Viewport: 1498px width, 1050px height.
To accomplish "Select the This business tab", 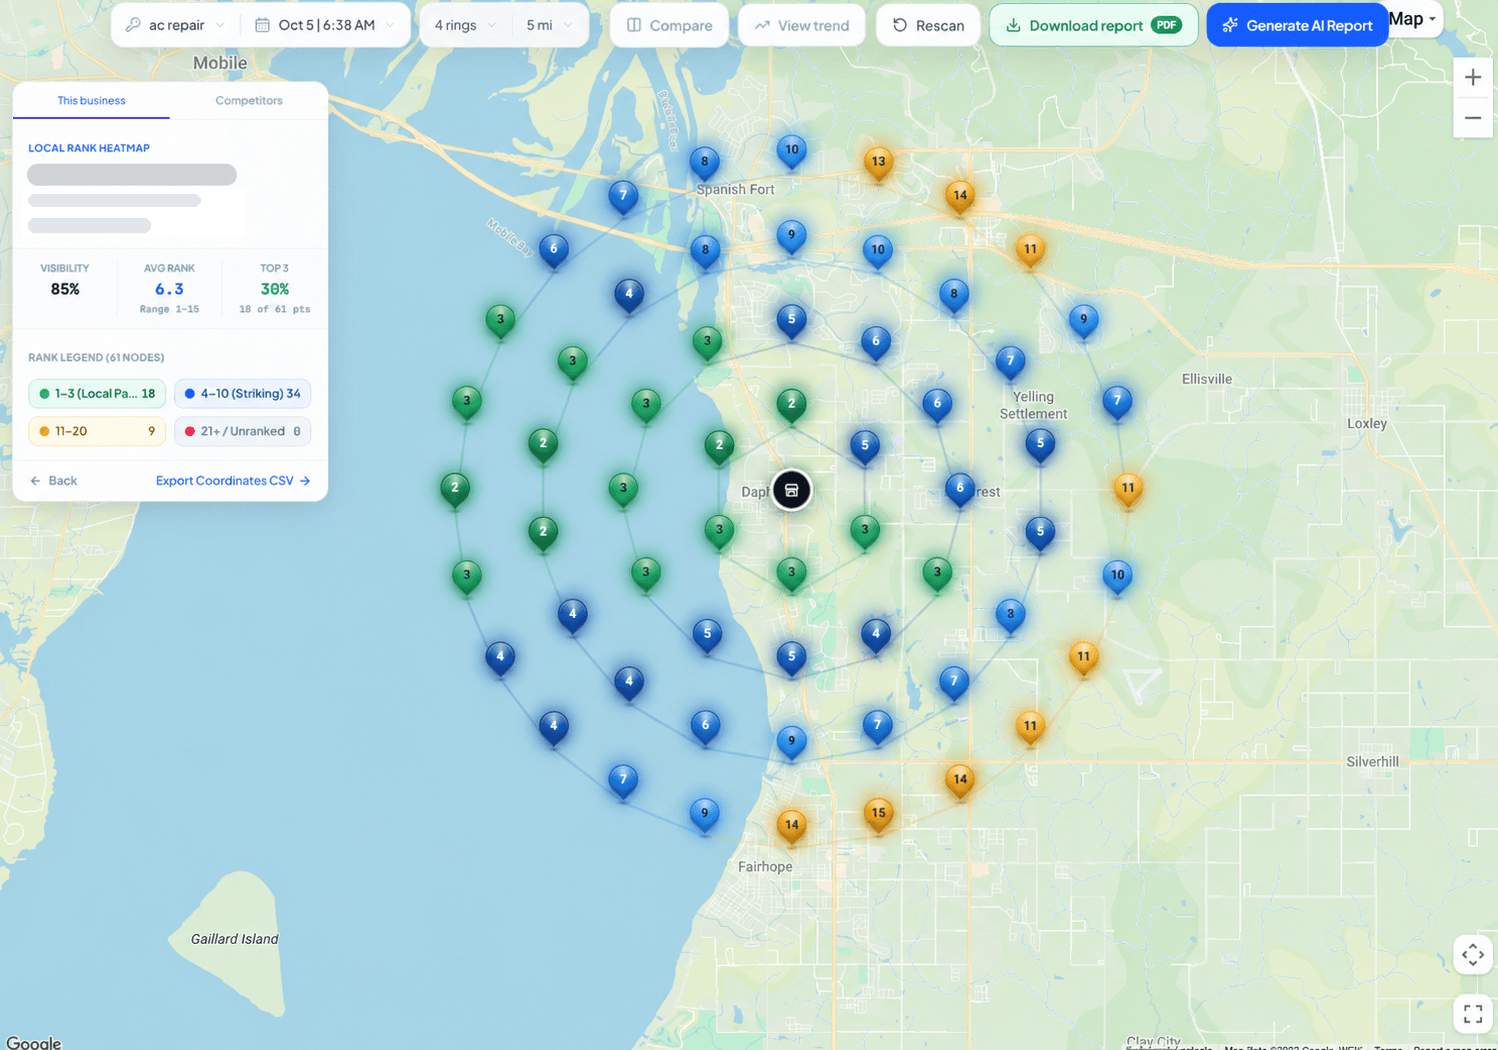I will point(91,100).
